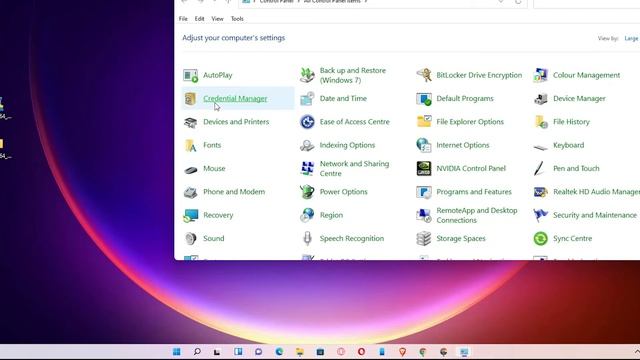Open taskbar Search magnifier
The width and height of the screenshot is (640, 360).
[197, 351]
